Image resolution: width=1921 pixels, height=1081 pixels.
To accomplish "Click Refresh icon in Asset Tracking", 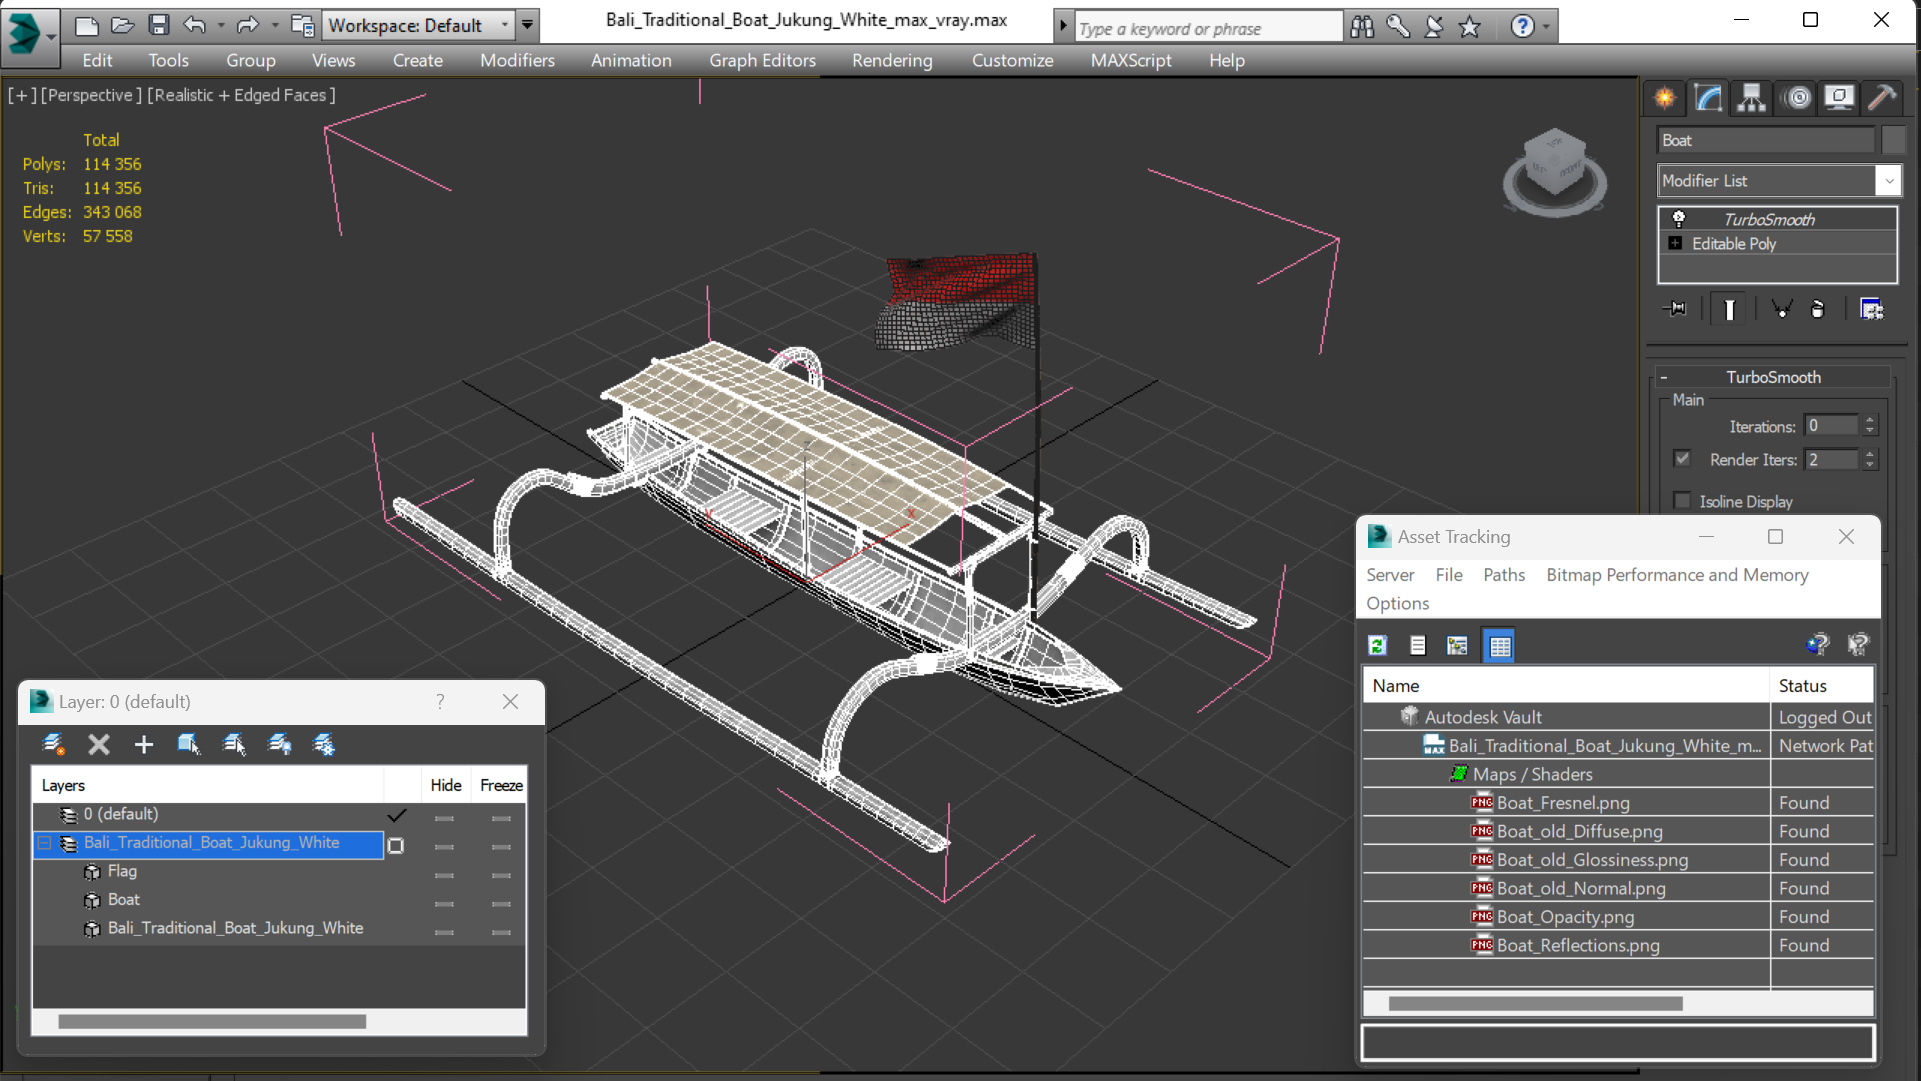I will pos(1377,646).
